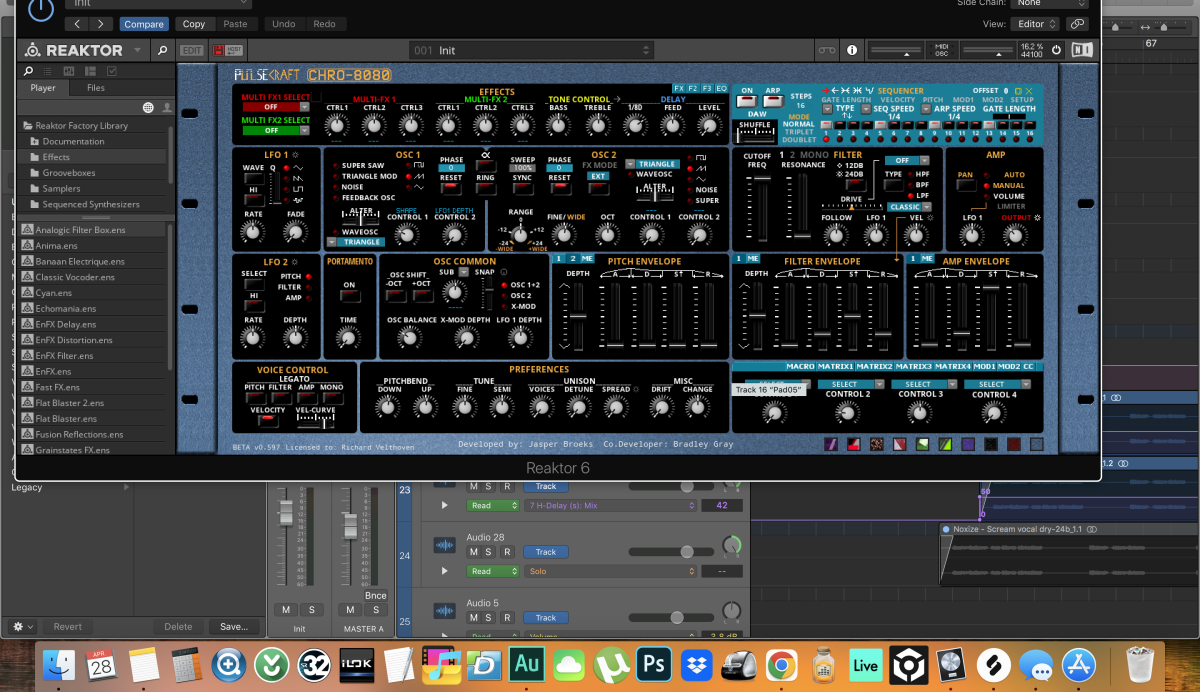Toggle the ARP button in sequencer
The width and height of the screenshot is (1200, 692).
(x=773, y=100)
